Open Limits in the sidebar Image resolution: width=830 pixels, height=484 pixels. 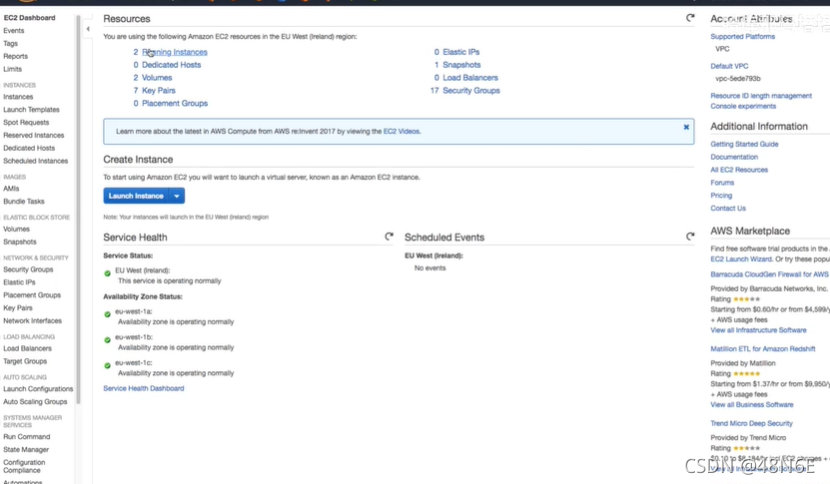13,69
